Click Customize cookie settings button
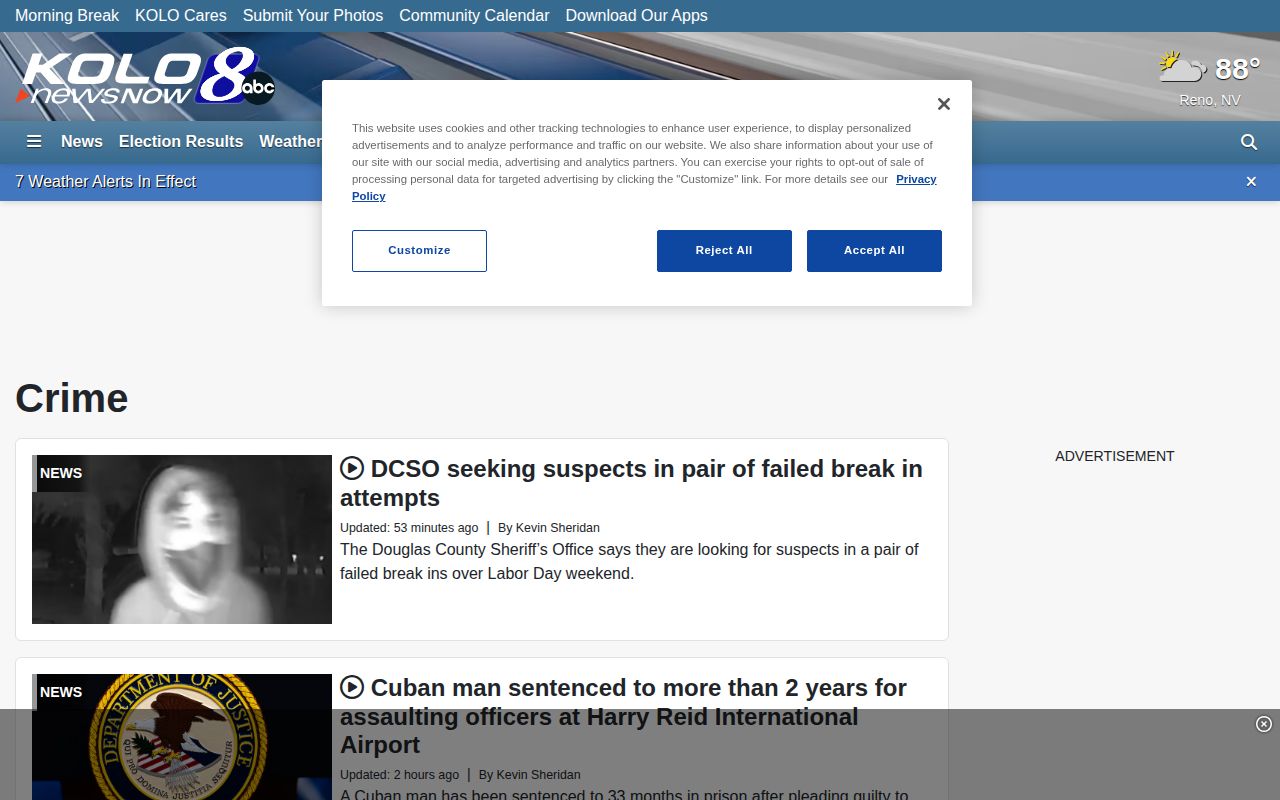Image resolution: width=1280 pixels, height=800 pixels. tap(419, 251)
